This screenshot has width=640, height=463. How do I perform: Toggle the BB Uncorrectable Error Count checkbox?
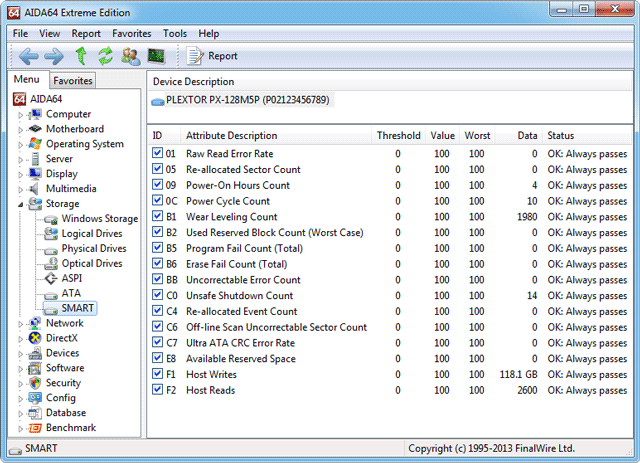(157, 279)
